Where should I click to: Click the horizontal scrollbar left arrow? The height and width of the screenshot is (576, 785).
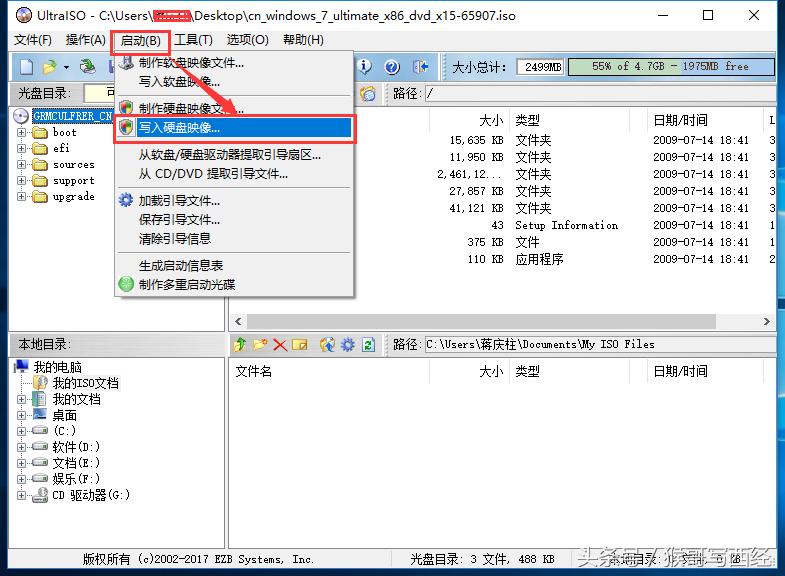(238, 321)
